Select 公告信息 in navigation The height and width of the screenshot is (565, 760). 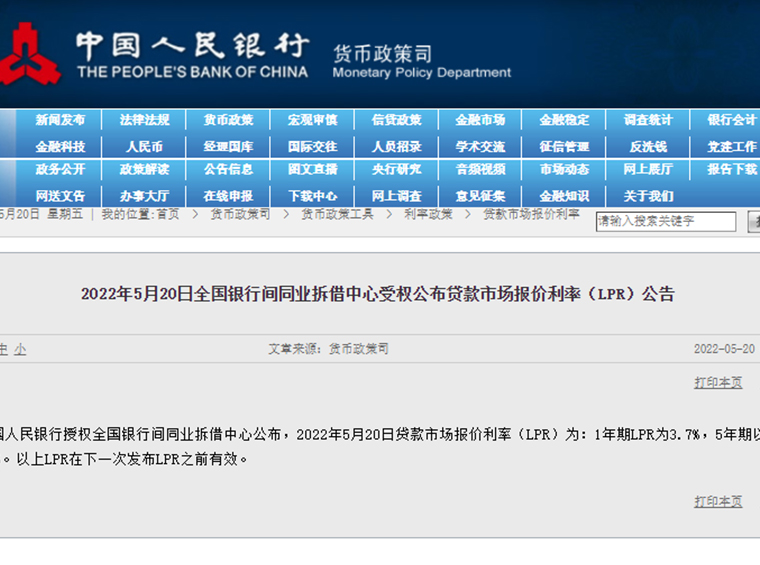coord(228,169)
